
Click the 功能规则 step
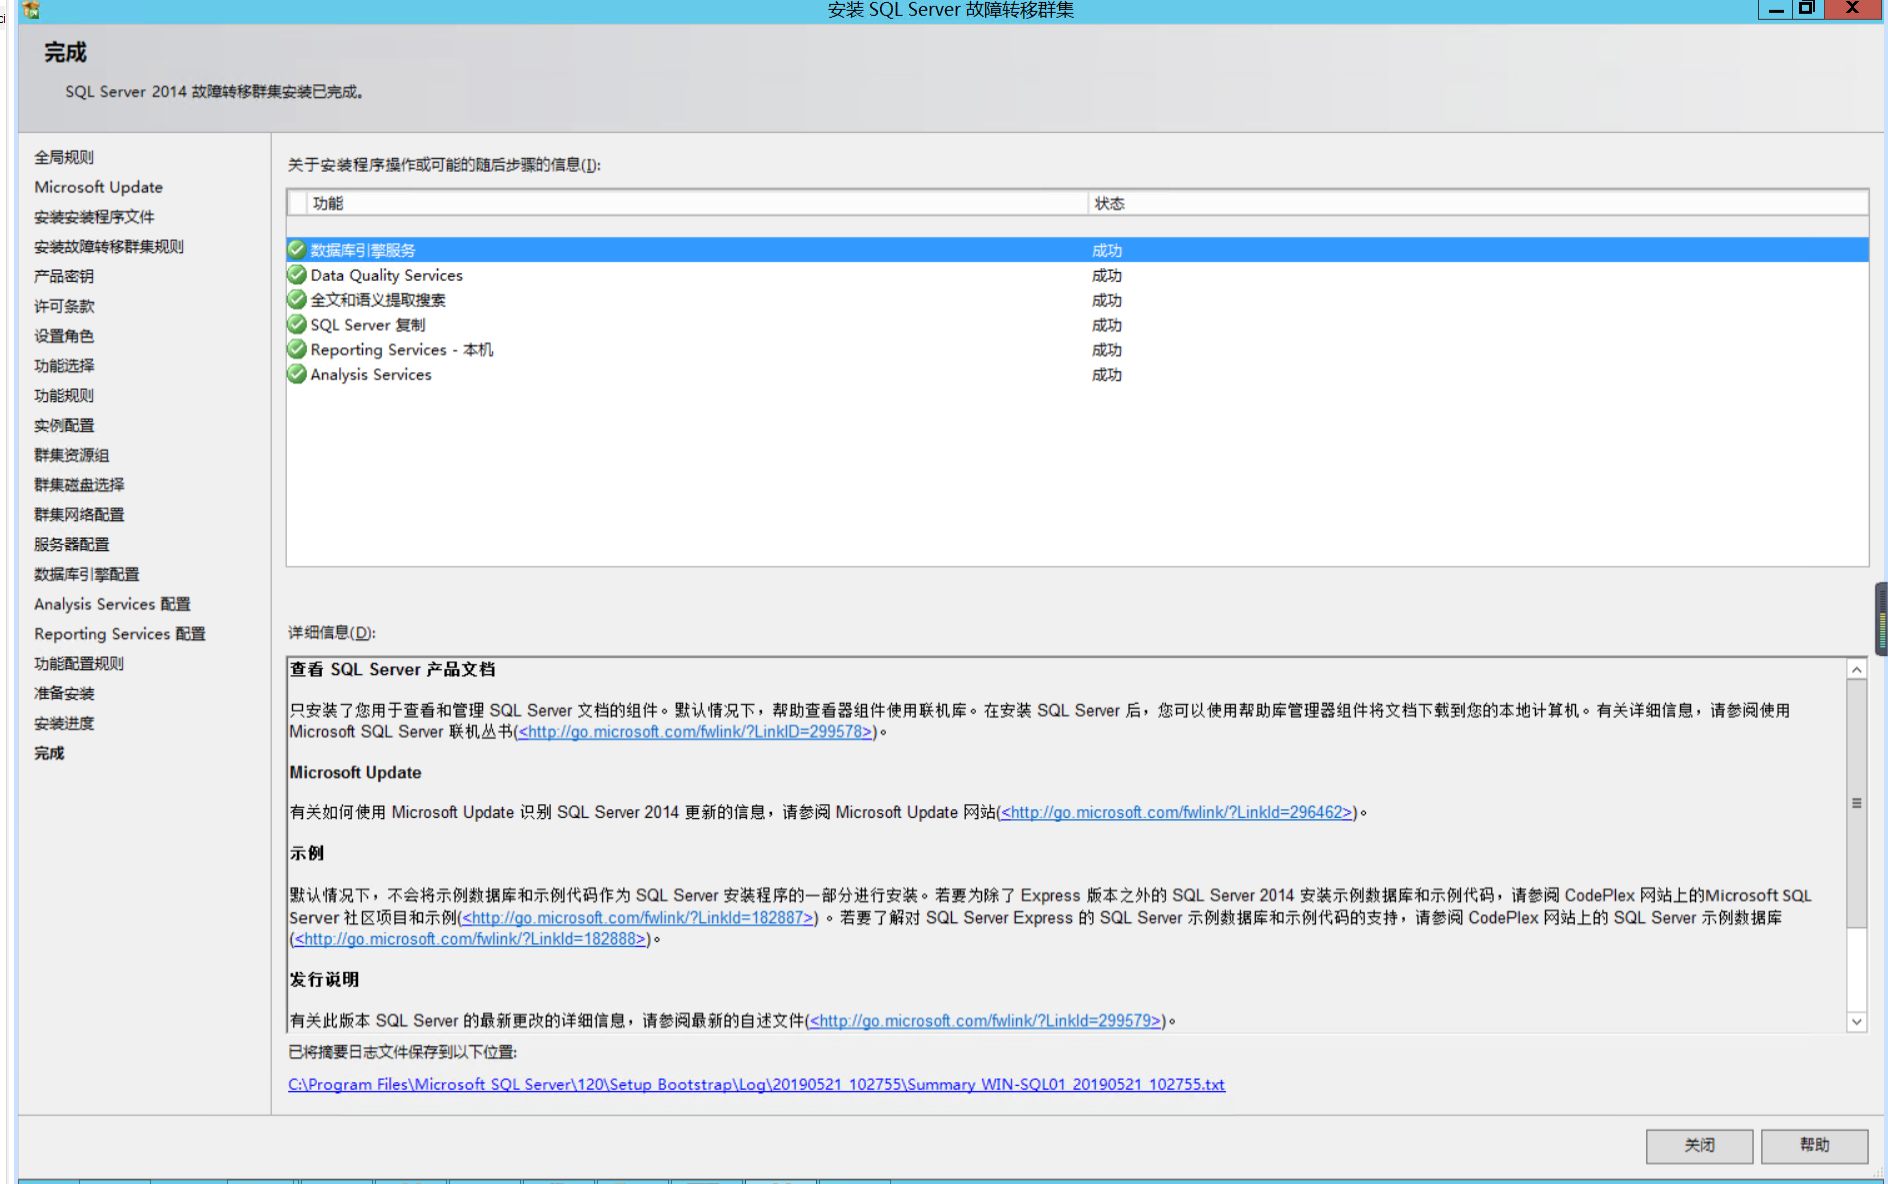(x=64, y=396)
